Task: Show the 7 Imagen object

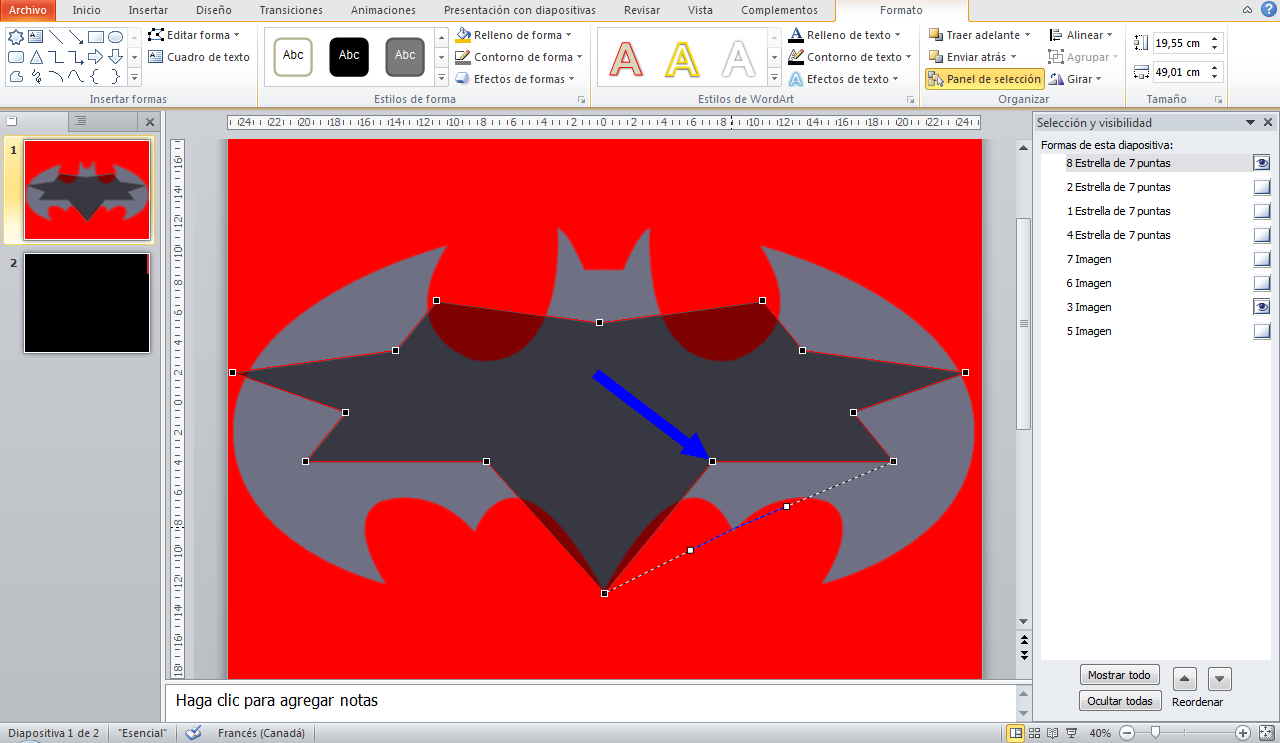Action: (x=1262, y=259)
